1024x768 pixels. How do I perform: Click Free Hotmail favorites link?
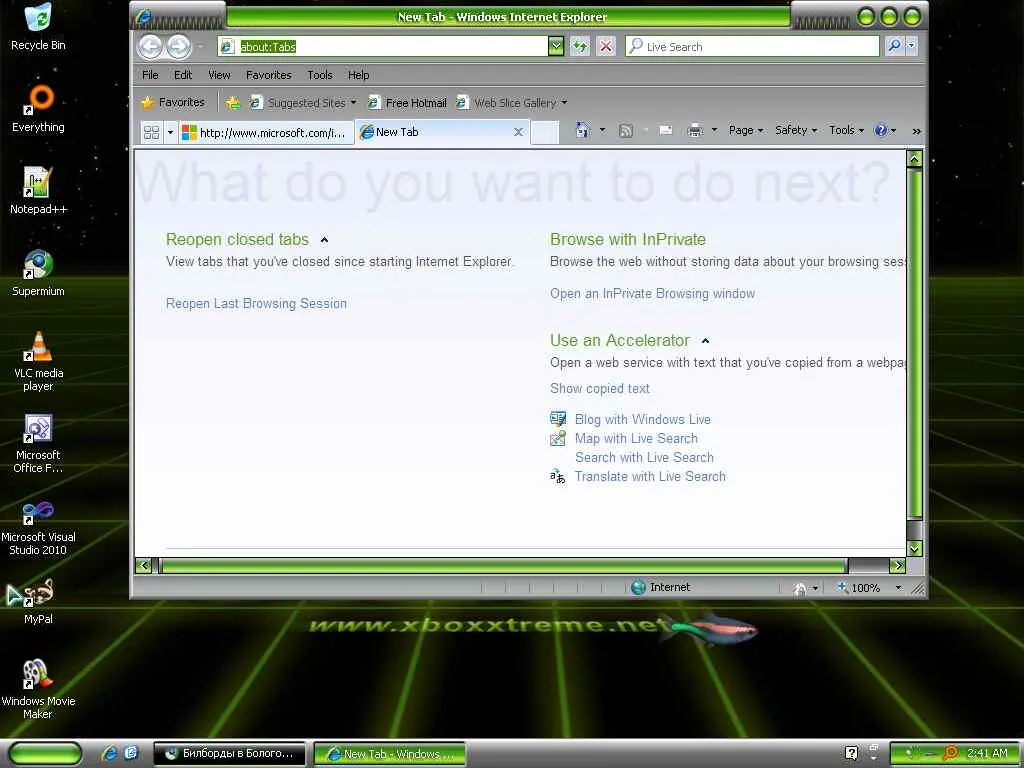coord(407,103)
